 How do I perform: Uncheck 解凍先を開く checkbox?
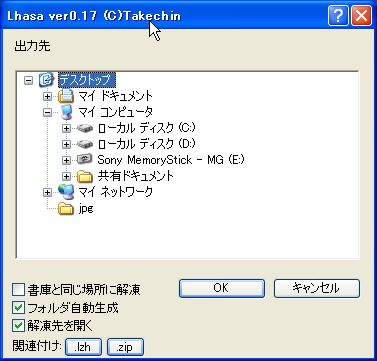click(18, 326)
